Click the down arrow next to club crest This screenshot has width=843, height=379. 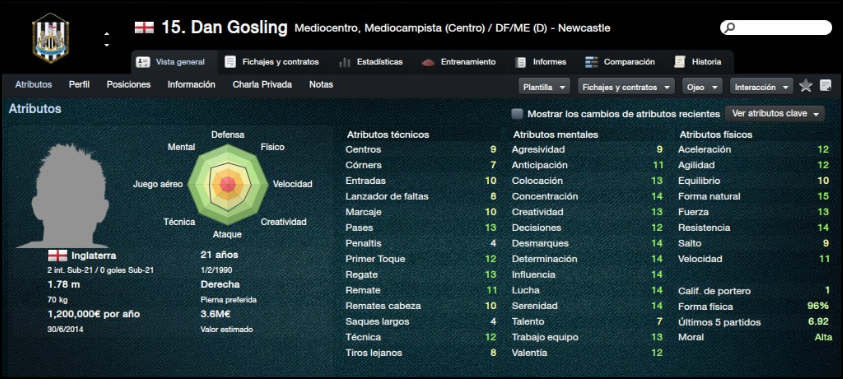[106, 45]
